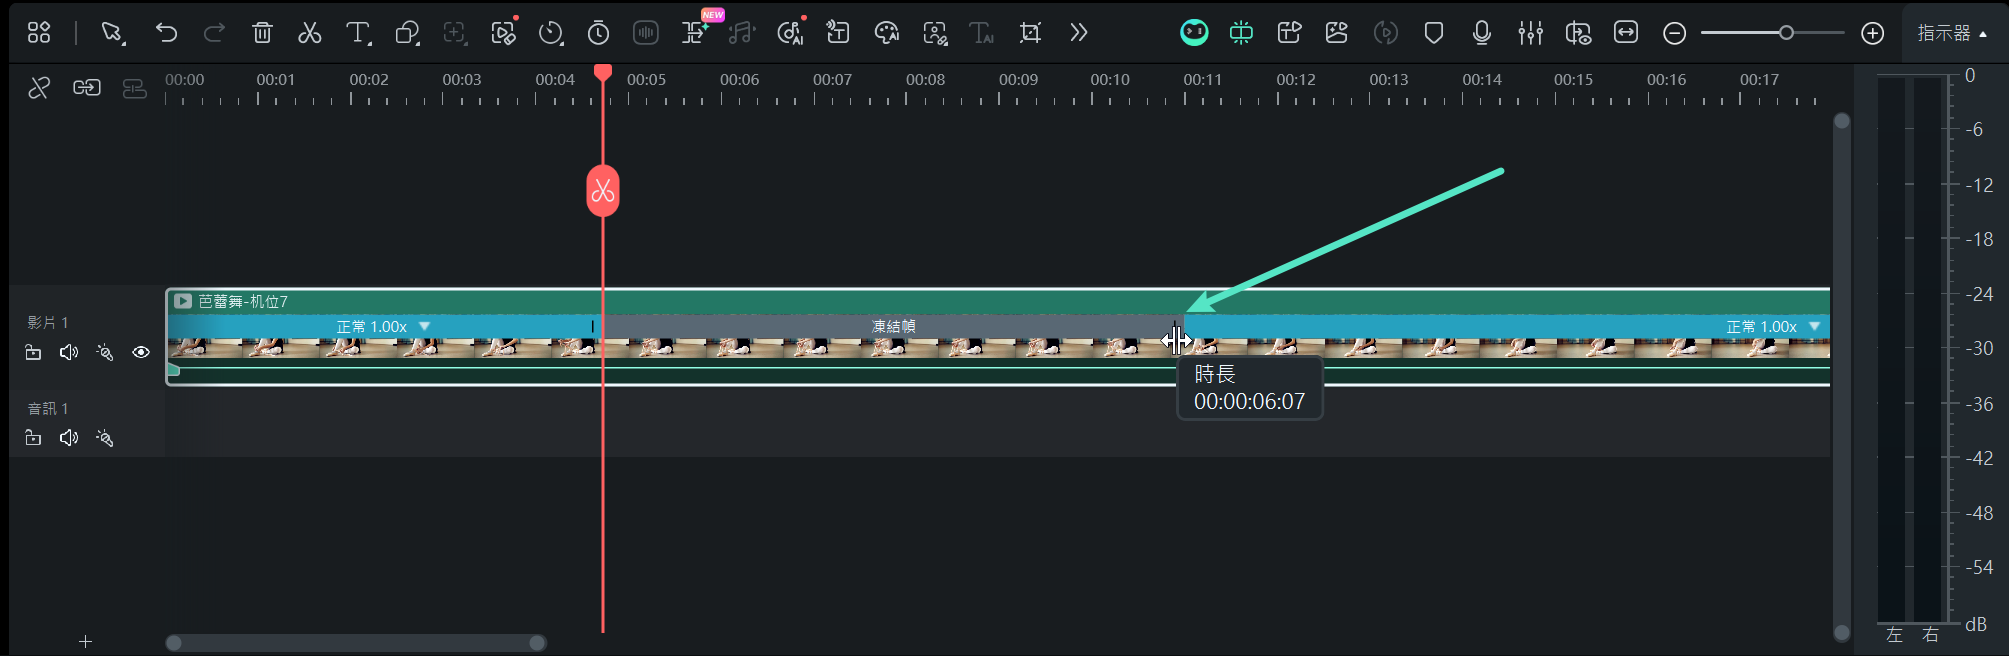Click the microphone voiceover record icon
This screenshot has width=2009, height=656.
click(1482, 33)
